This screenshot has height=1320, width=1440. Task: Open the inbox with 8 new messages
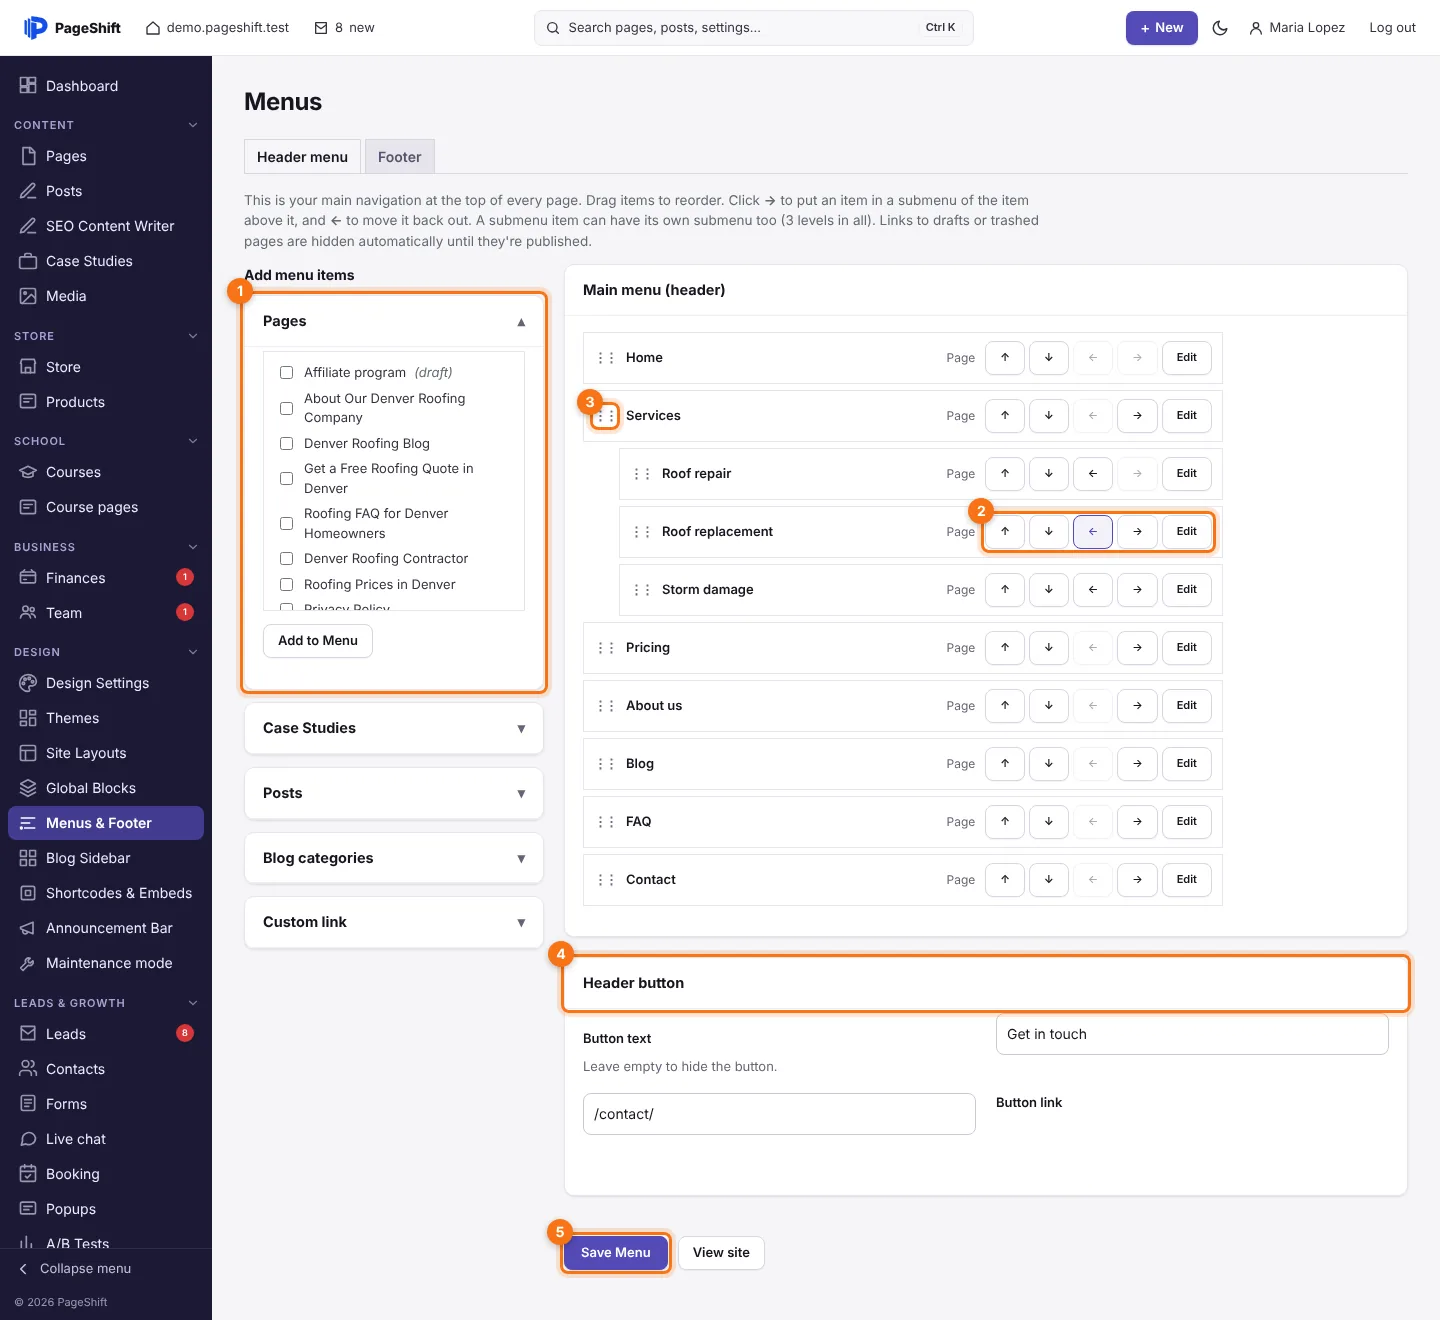click(344, 28)
